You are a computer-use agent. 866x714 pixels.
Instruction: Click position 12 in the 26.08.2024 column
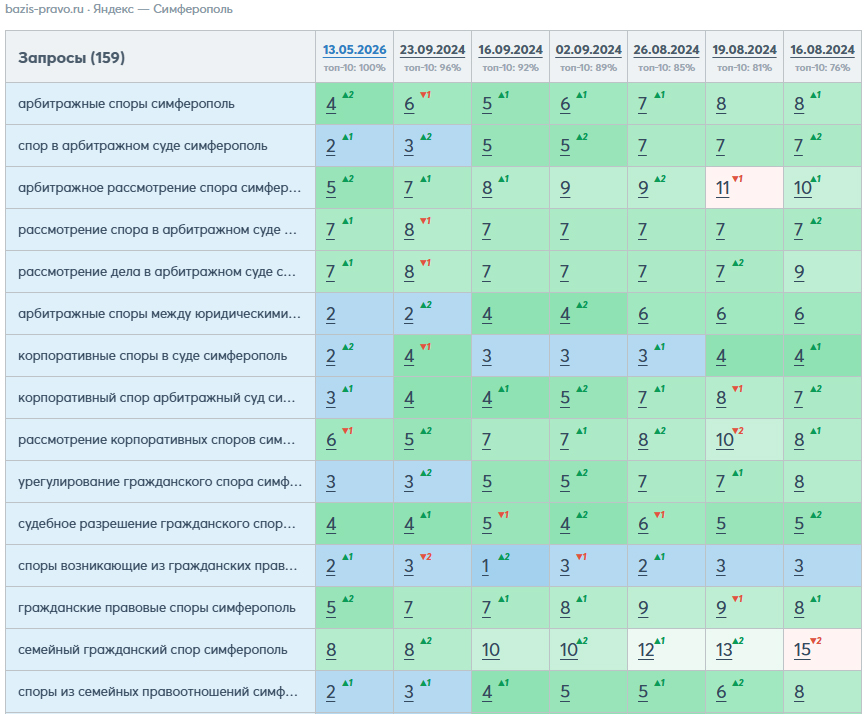pos(646,650)
